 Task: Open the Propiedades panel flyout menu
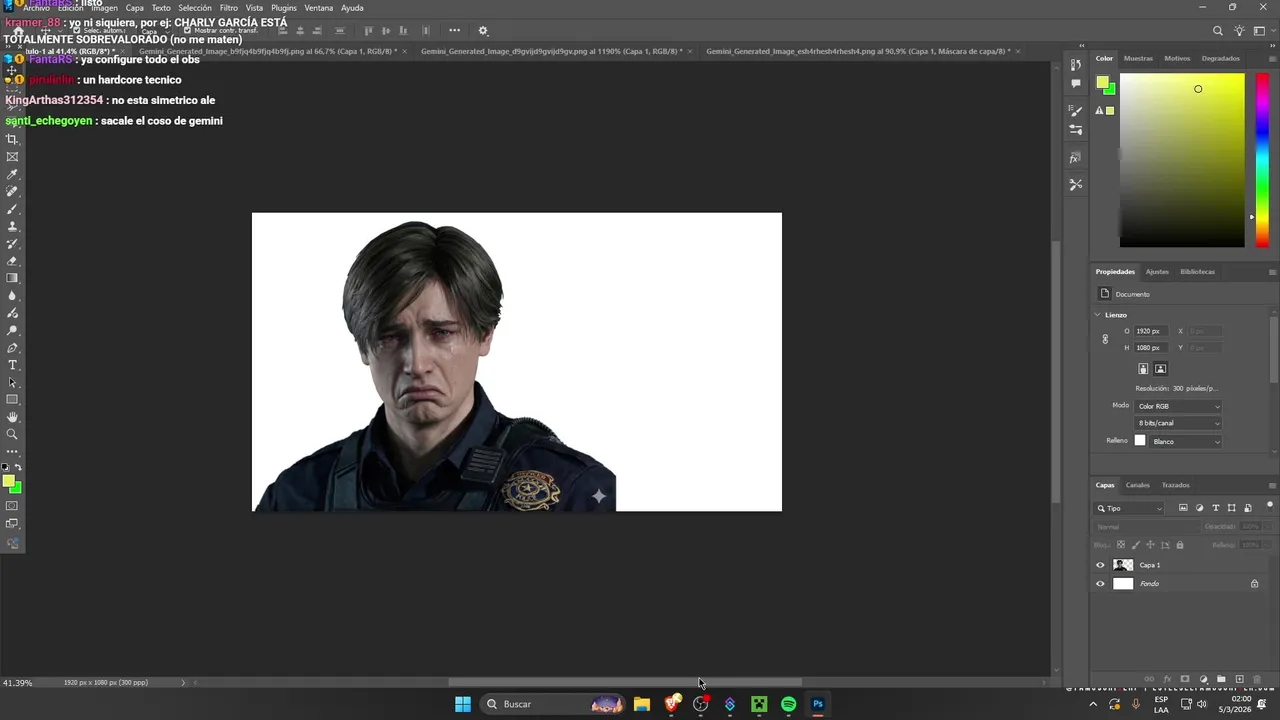tap(1272, 272)
